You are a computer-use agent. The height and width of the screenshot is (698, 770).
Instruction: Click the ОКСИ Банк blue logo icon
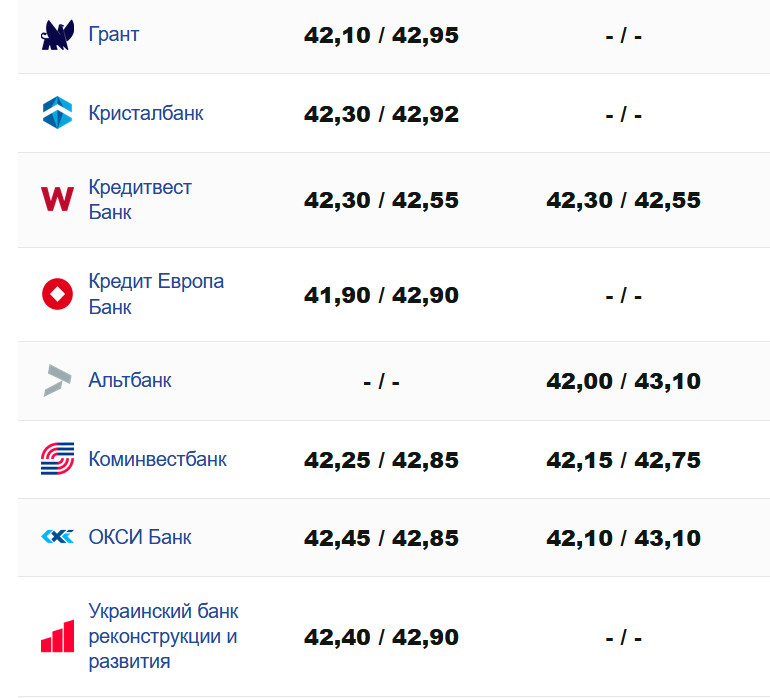tap(57, 537)
